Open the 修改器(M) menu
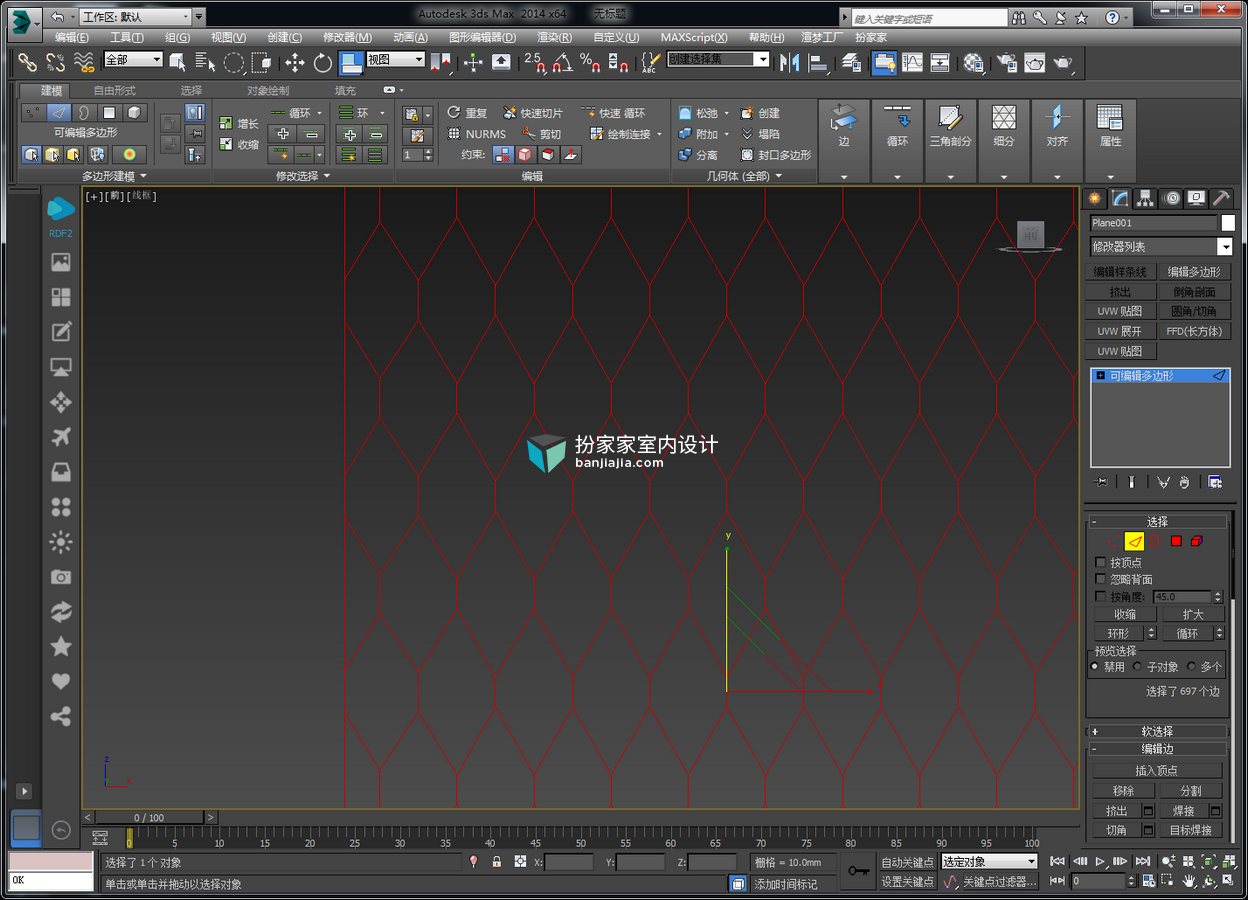1248x900 pixels. pos(347,38)
